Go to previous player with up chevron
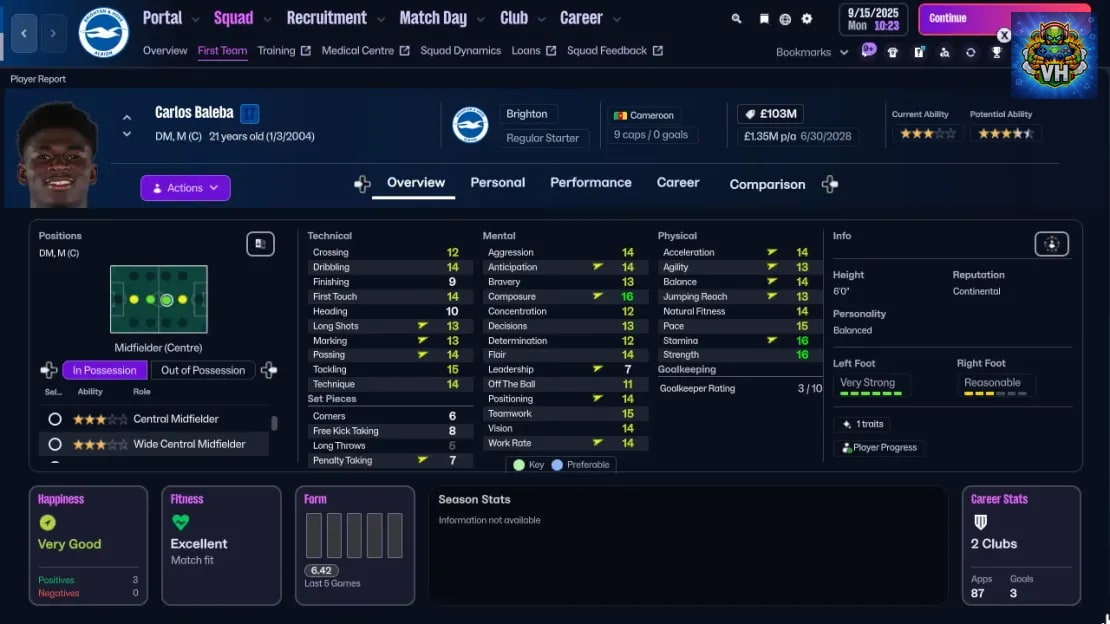This screenshot has height=624, width=1110. coord(127,118)
